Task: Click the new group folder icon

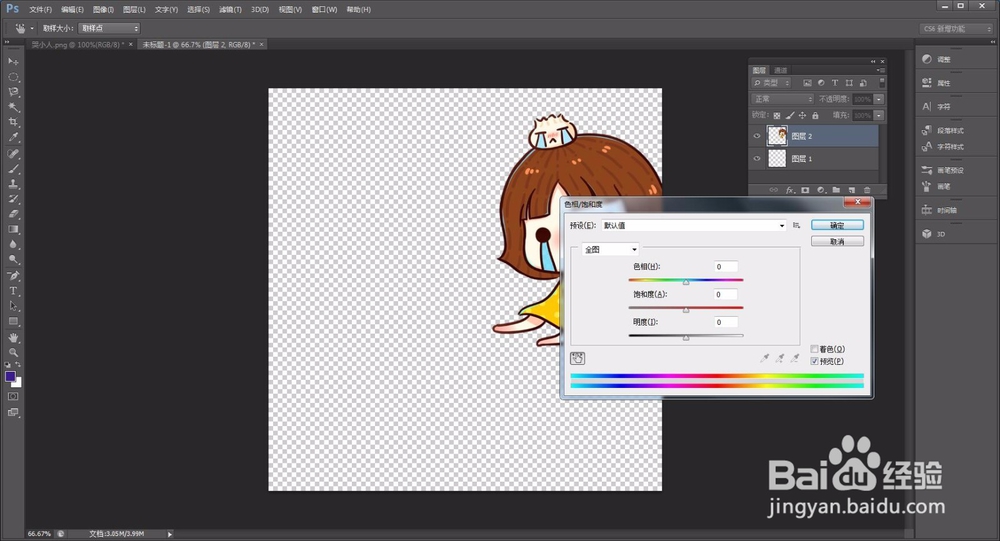Action: click(836, 190)
